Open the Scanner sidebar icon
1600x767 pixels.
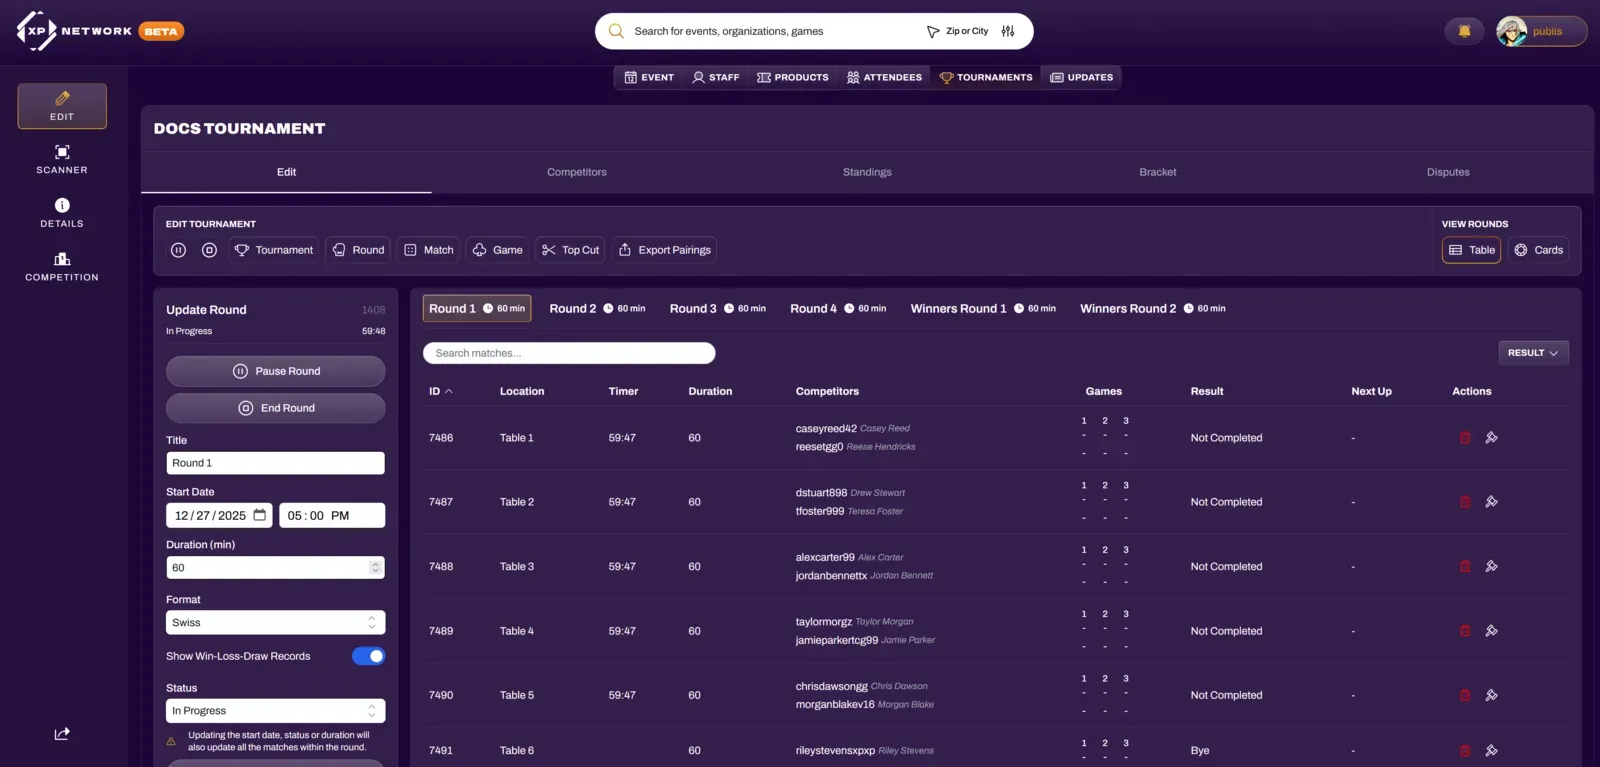(62, 159)
